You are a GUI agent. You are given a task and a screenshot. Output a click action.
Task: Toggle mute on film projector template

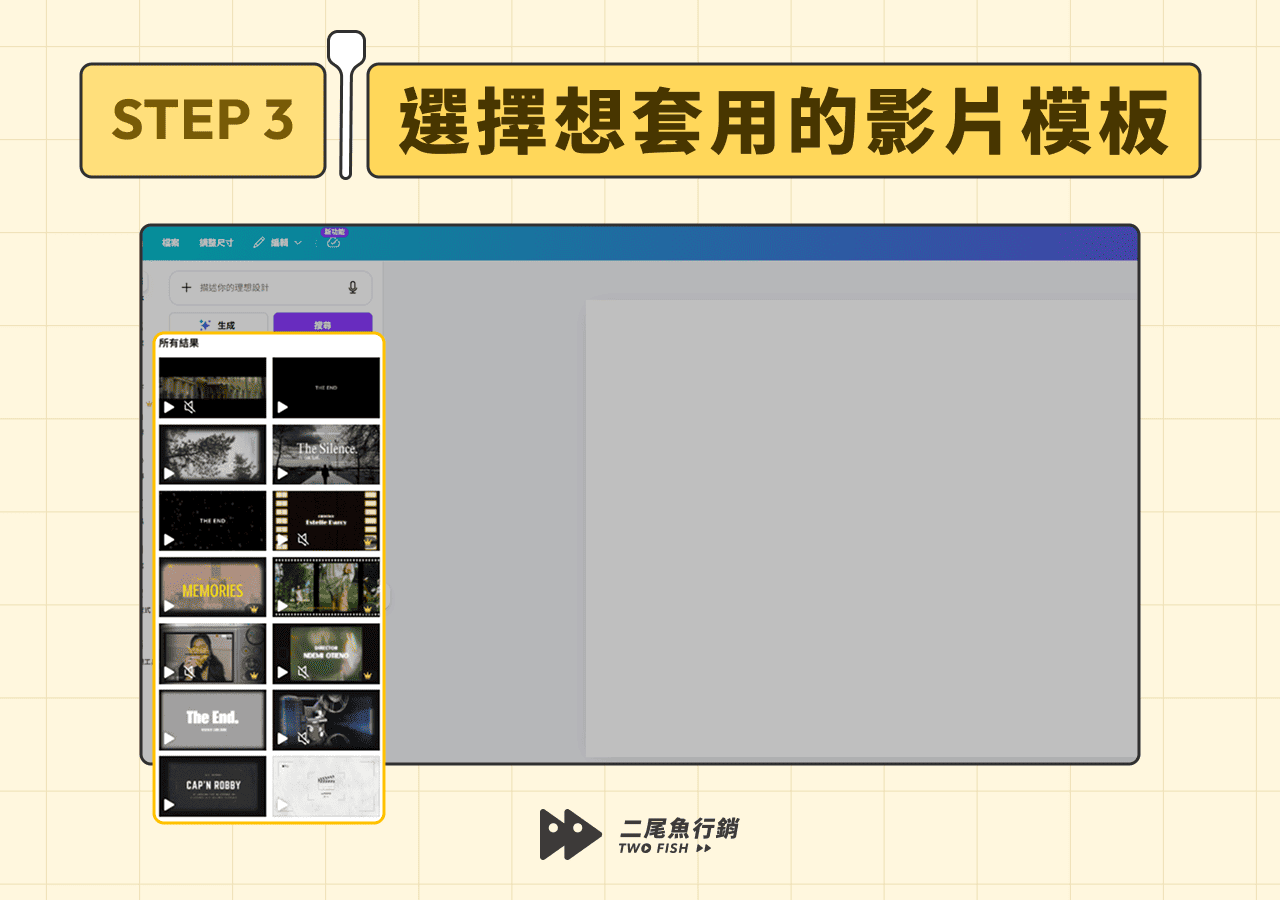303,739
